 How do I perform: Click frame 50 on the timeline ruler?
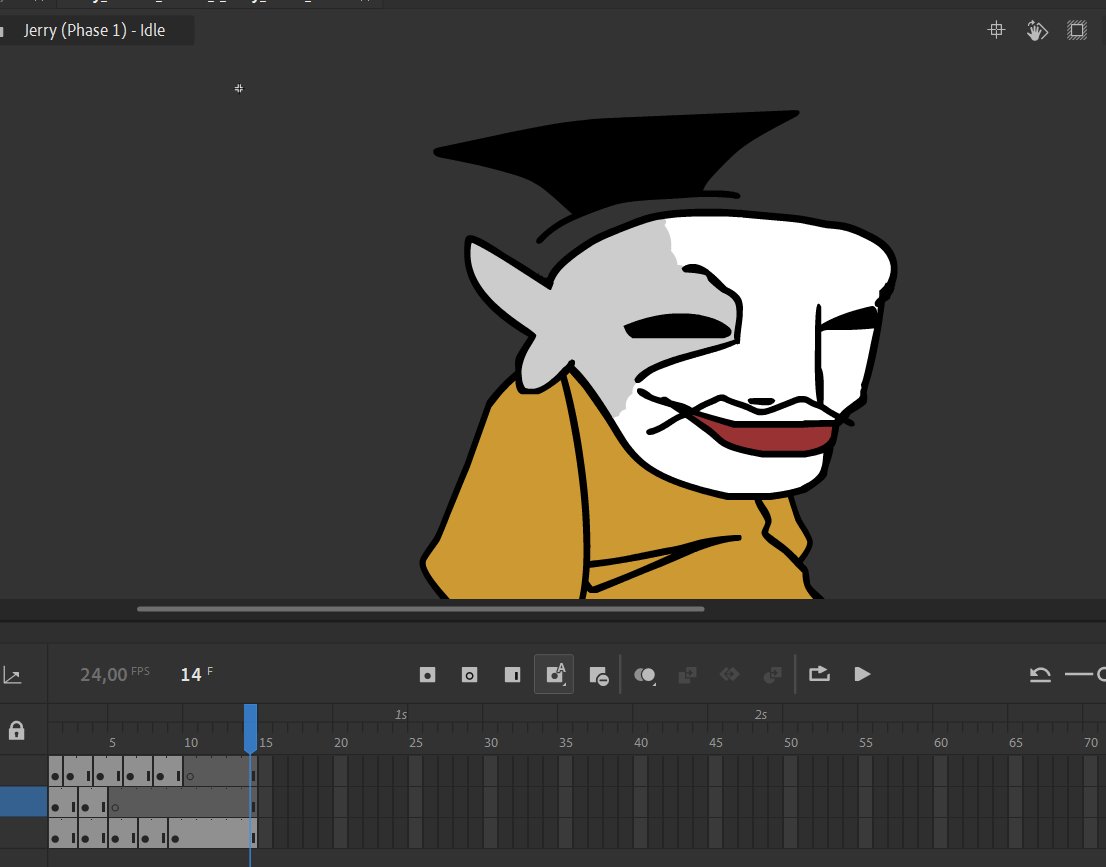[x=791, y=742]
